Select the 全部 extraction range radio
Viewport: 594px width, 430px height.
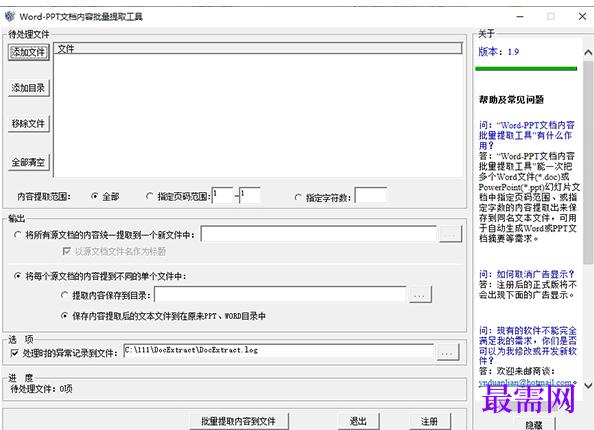[x=95, y=197]
